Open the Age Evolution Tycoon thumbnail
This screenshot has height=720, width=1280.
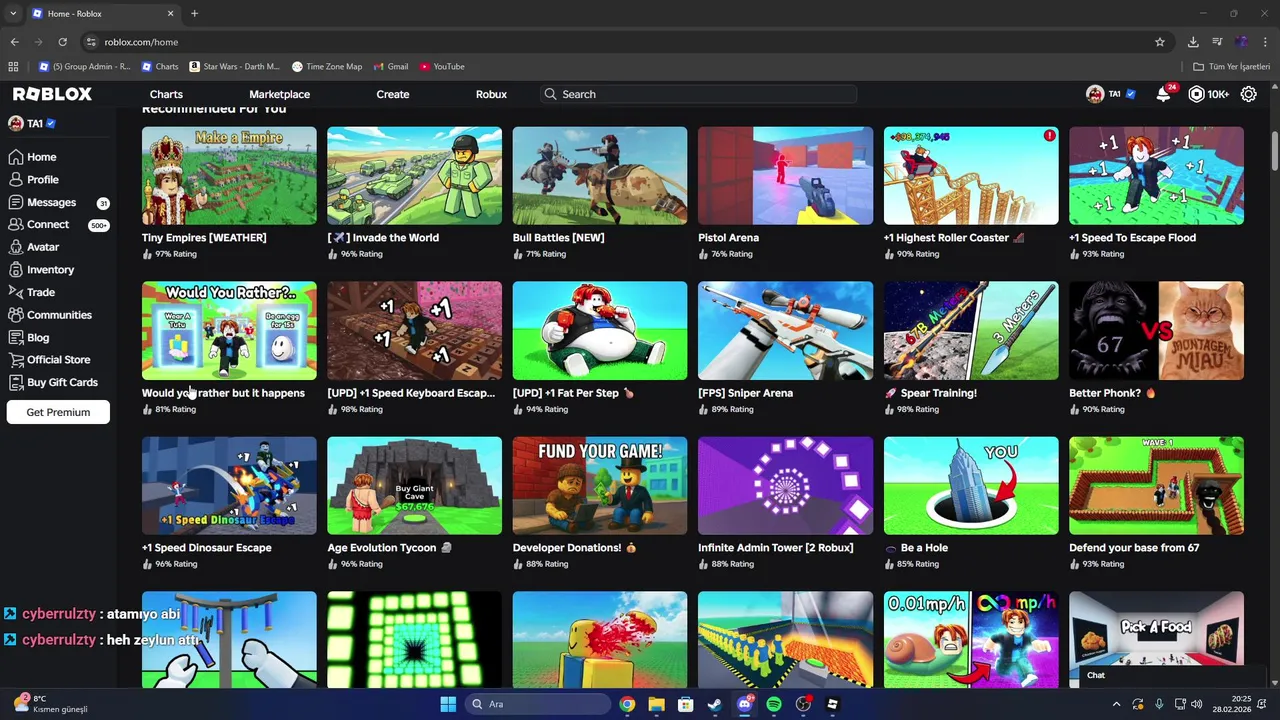point(414,486)
